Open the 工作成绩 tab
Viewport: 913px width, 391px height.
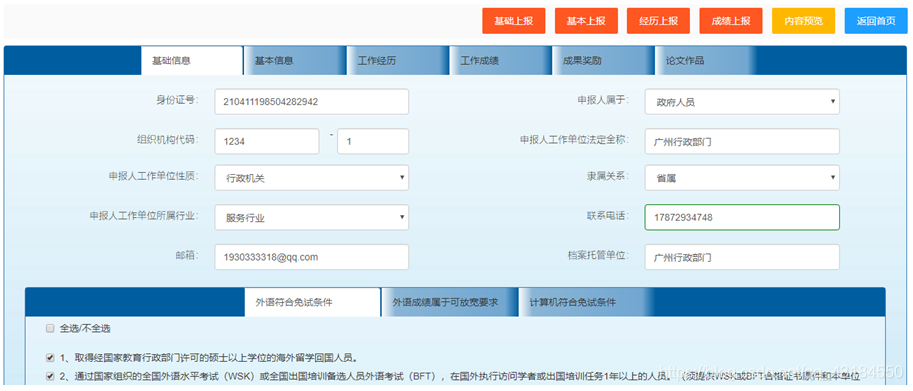501,61
